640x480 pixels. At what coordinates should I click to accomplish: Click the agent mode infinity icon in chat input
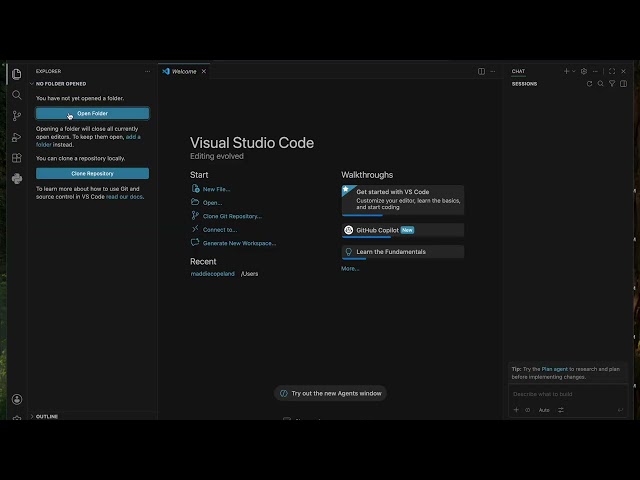click(x=527, y=410)
